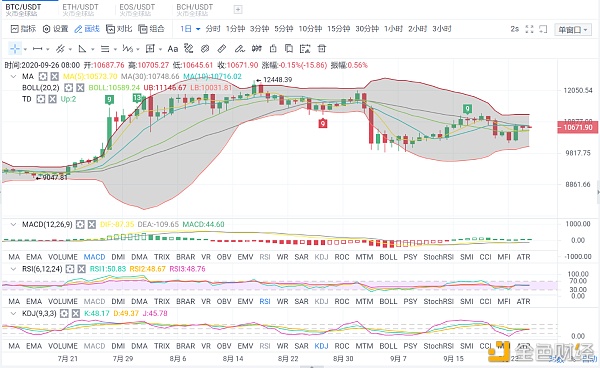Switch to 15分钟 interval
Image resolution: width=600 pixels, height=368 pixels.
click(x=338, y=29)
